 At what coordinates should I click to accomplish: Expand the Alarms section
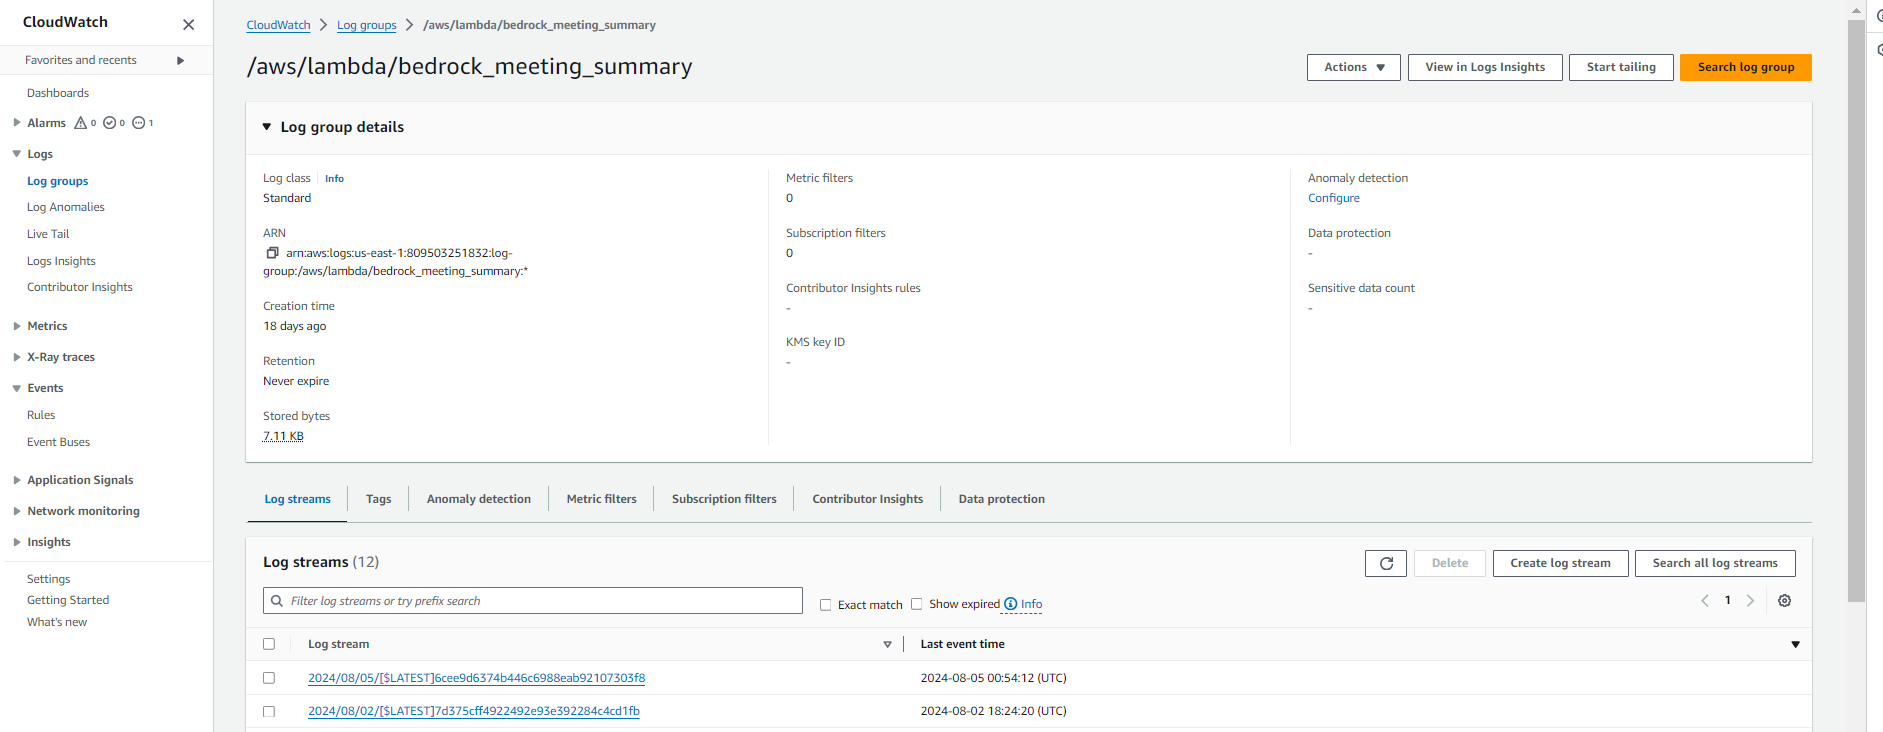17,123
